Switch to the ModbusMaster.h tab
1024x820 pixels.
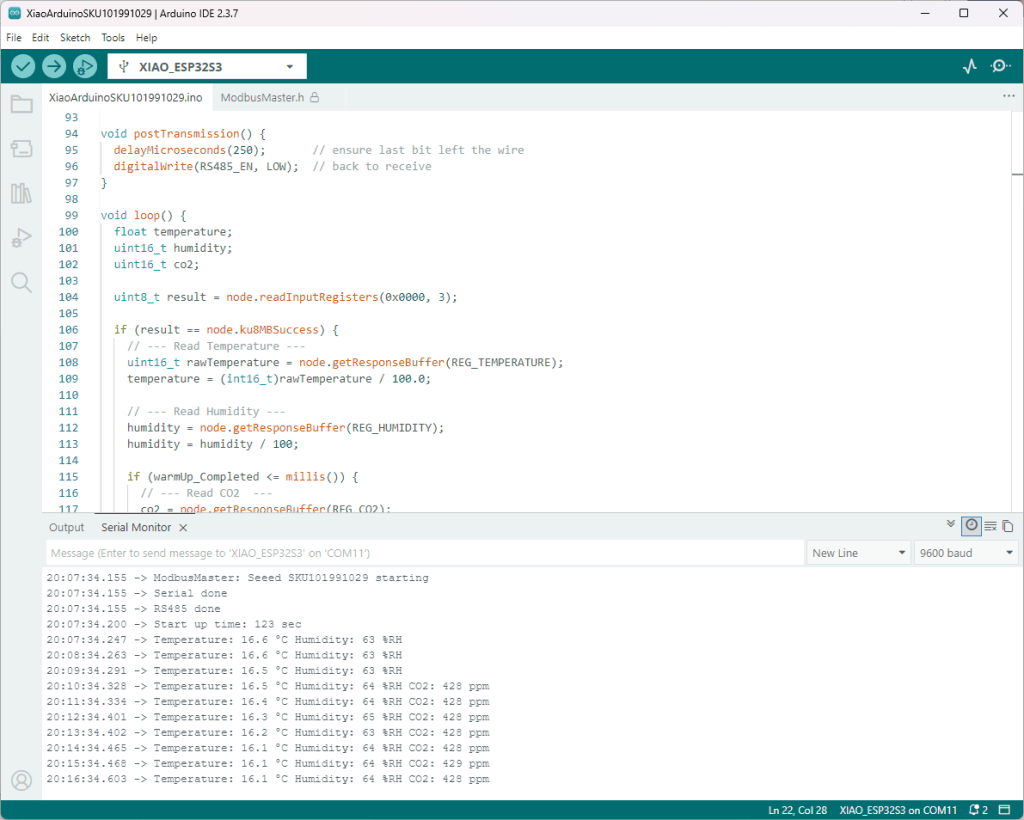click(262, 97)
